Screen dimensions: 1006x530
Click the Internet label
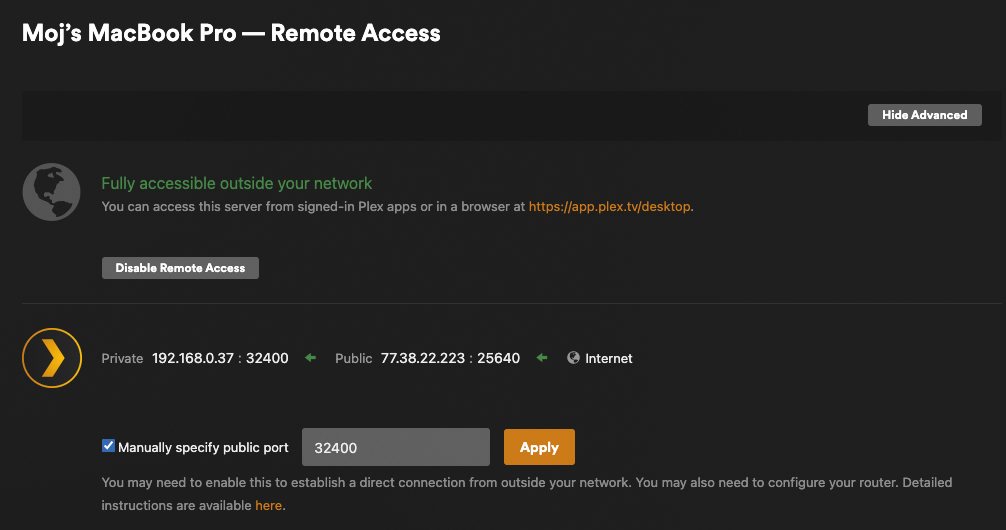609,358
